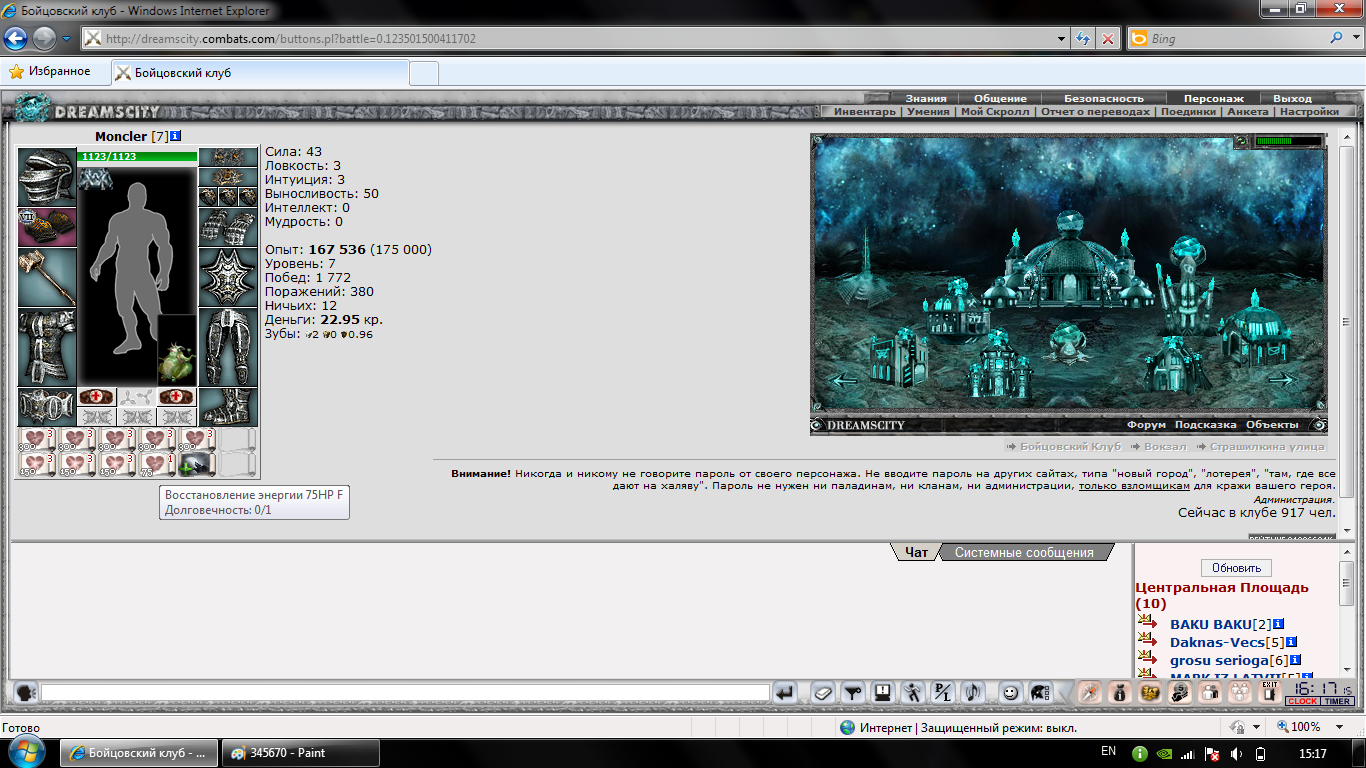Image resolution: width=1366 pixels, height=768 pixels.
Task: Toggle the P/1 chat mode icon
Action: (942, 692)
